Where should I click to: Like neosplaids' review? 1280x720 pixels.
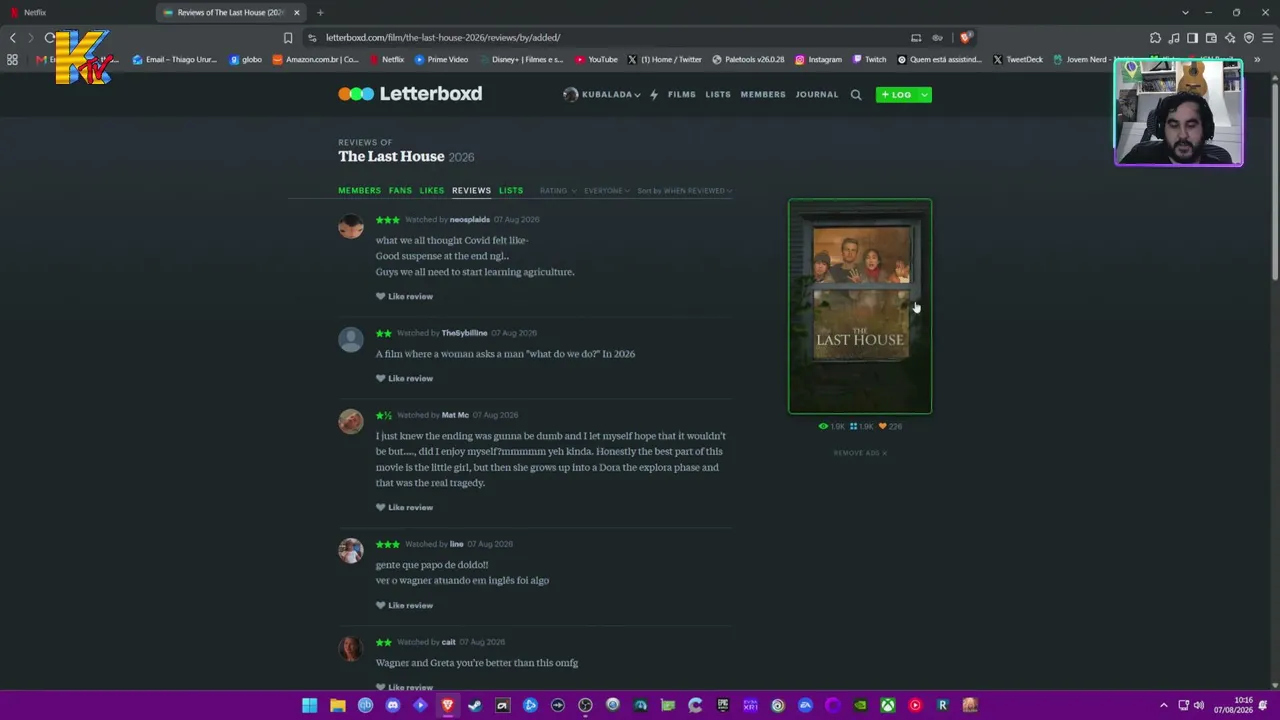point(404,297)
